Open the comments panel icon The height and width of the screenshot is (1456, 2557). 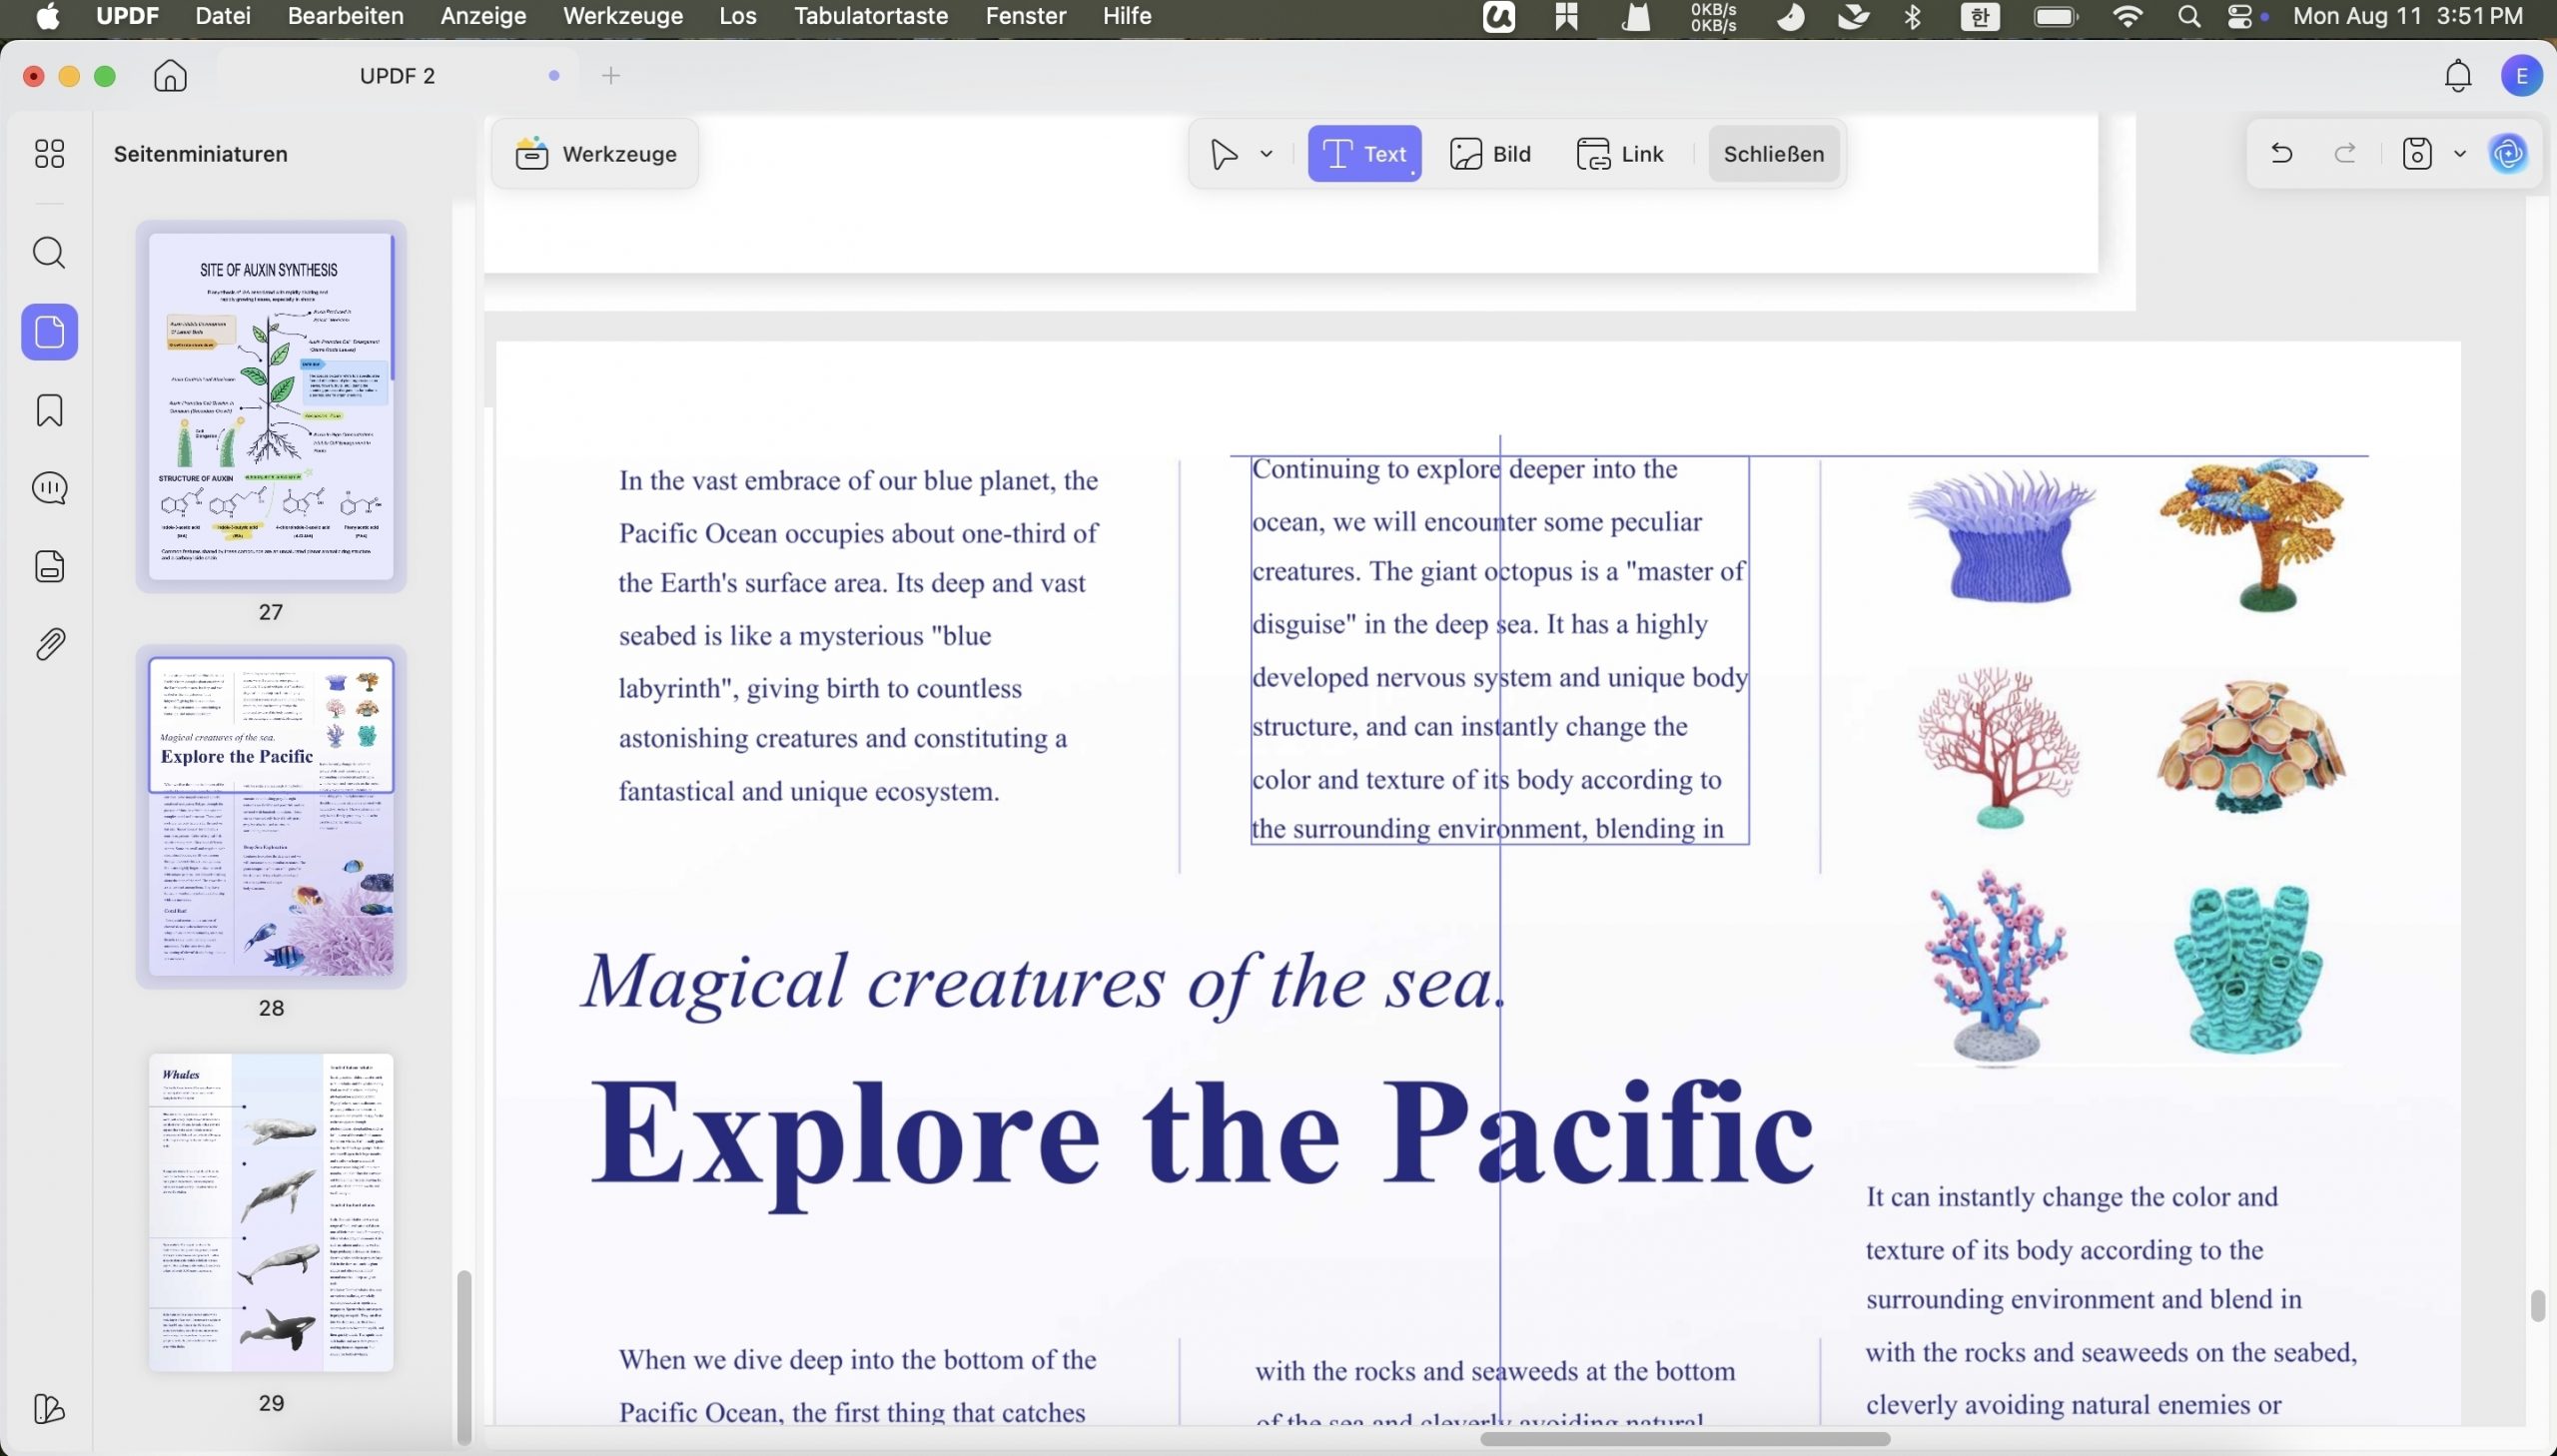[49, 488]
